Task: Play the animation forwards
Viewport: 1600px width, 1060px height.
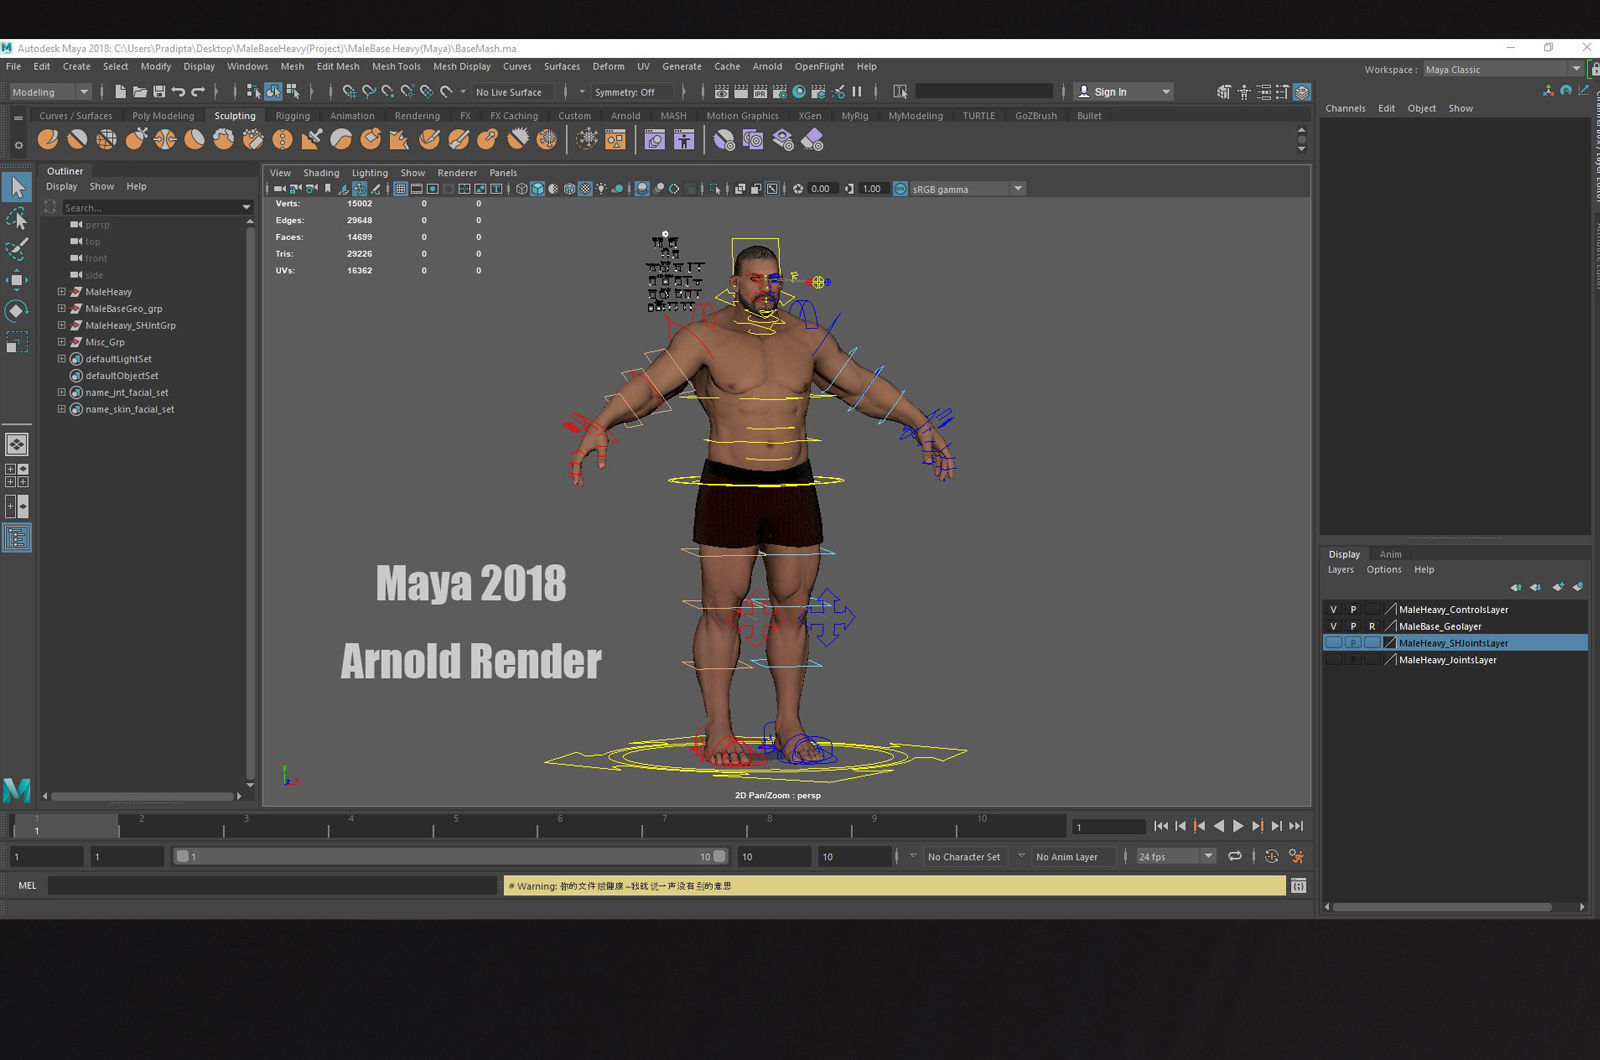Action: [1238, 826]
